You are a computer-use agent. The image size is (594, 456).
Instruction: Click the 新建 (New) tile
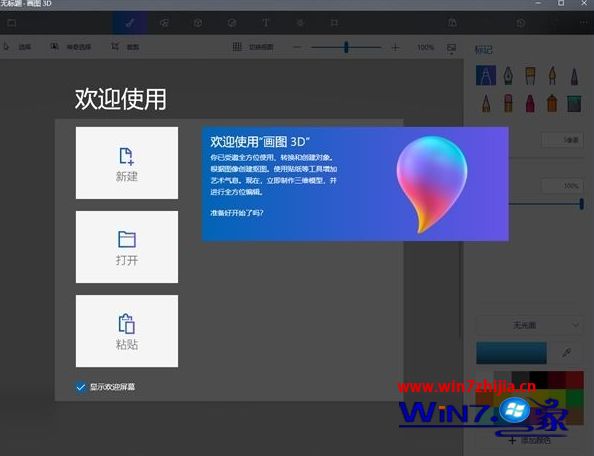pyautogui.click(x=127, y=163)
